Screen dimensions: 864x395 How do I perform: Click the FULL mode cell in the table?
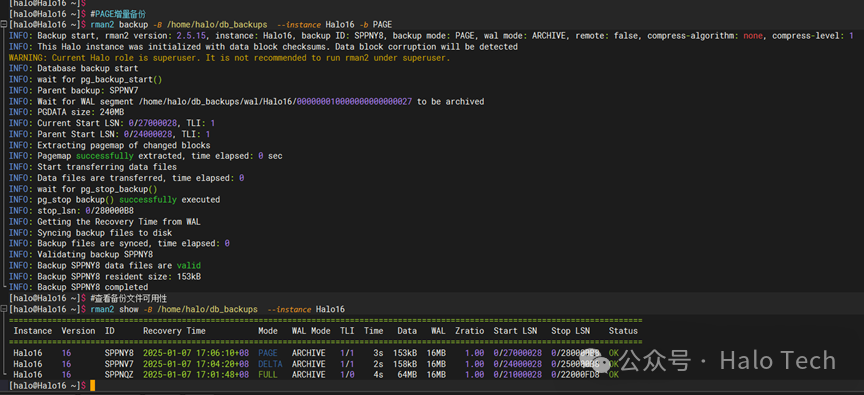tap(268, 375)
